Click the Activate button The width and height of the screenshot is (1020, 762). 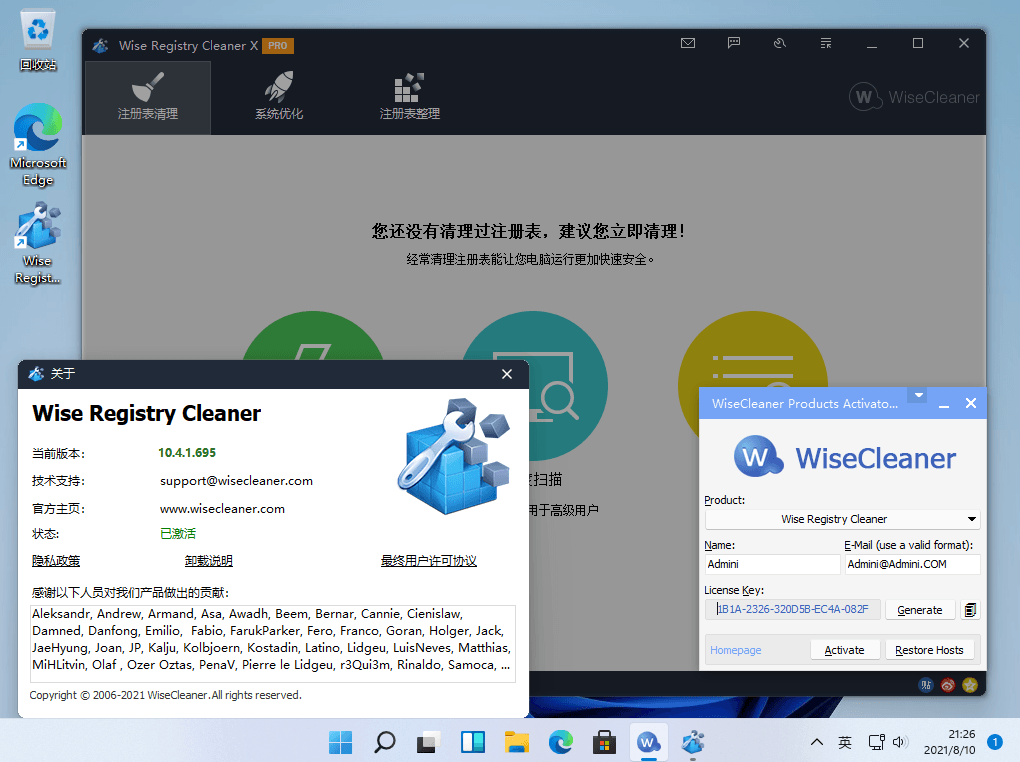click(844, 650)
